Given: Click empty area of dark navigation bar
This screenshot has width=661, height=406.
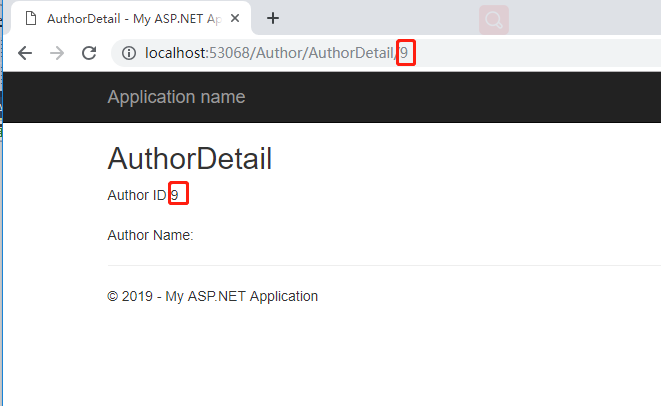Looking at the screenshot, I should [x=450, y=97].
